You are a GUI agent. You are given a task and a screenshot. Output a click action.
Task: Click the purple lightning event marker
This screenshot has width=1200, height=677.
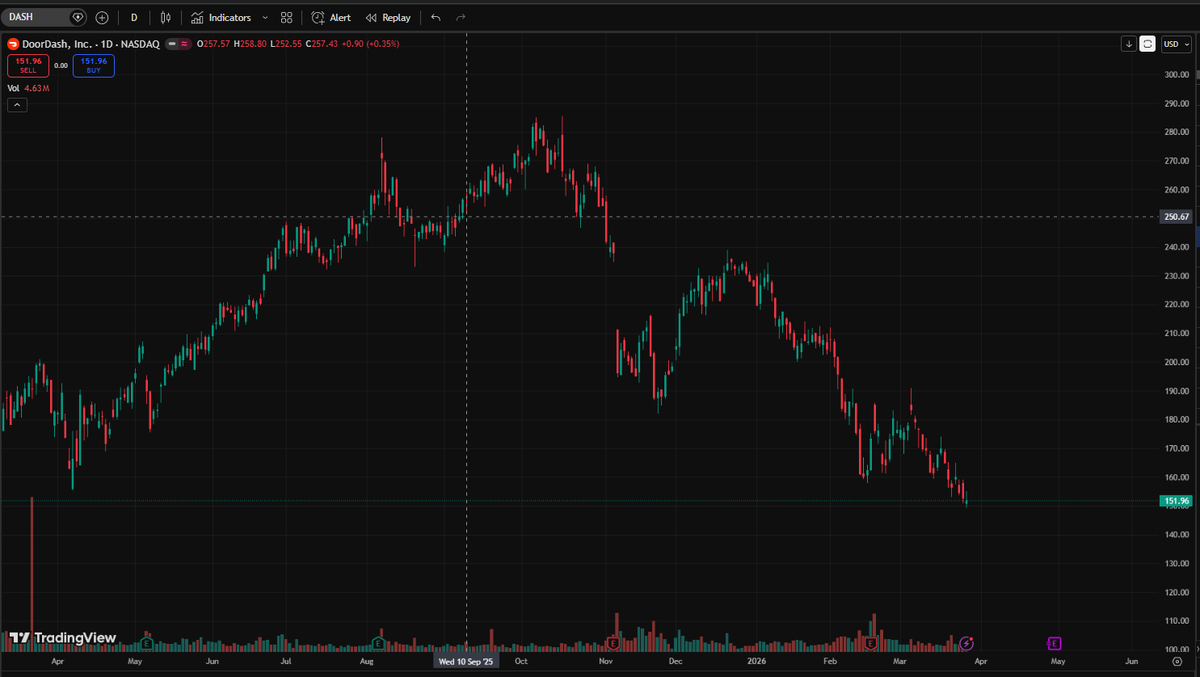click(967, 643)
